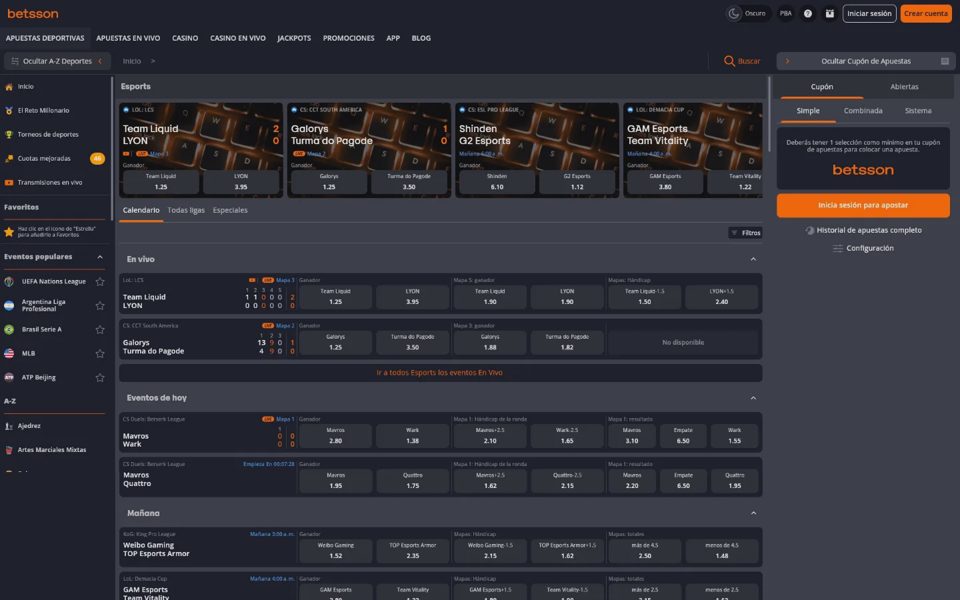The image size is (960, 600).
Task: Open the Apuestas en Vivo menu
Action: click(128, 38)
